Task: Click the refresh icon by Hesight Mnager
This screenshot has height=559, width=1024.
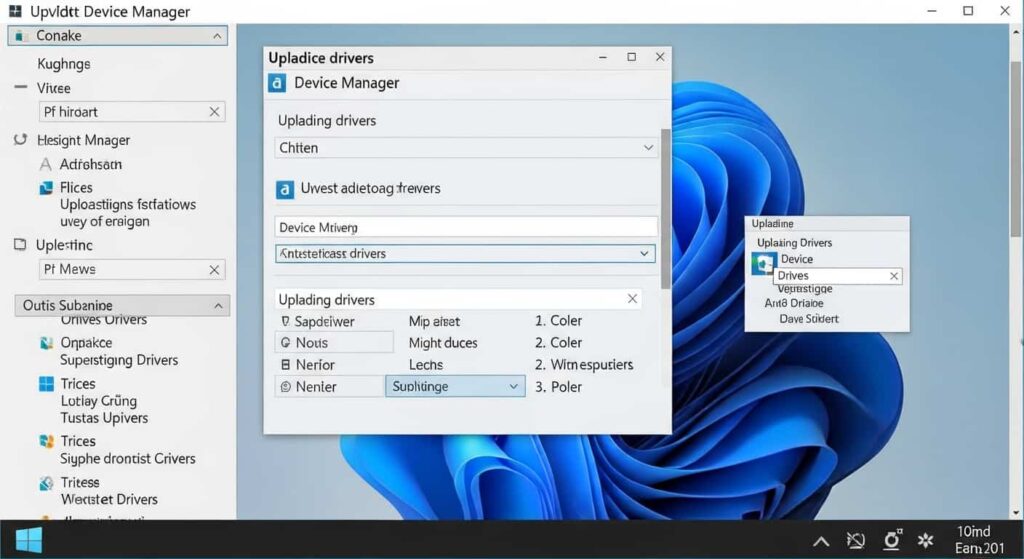Action: (20, 139)
